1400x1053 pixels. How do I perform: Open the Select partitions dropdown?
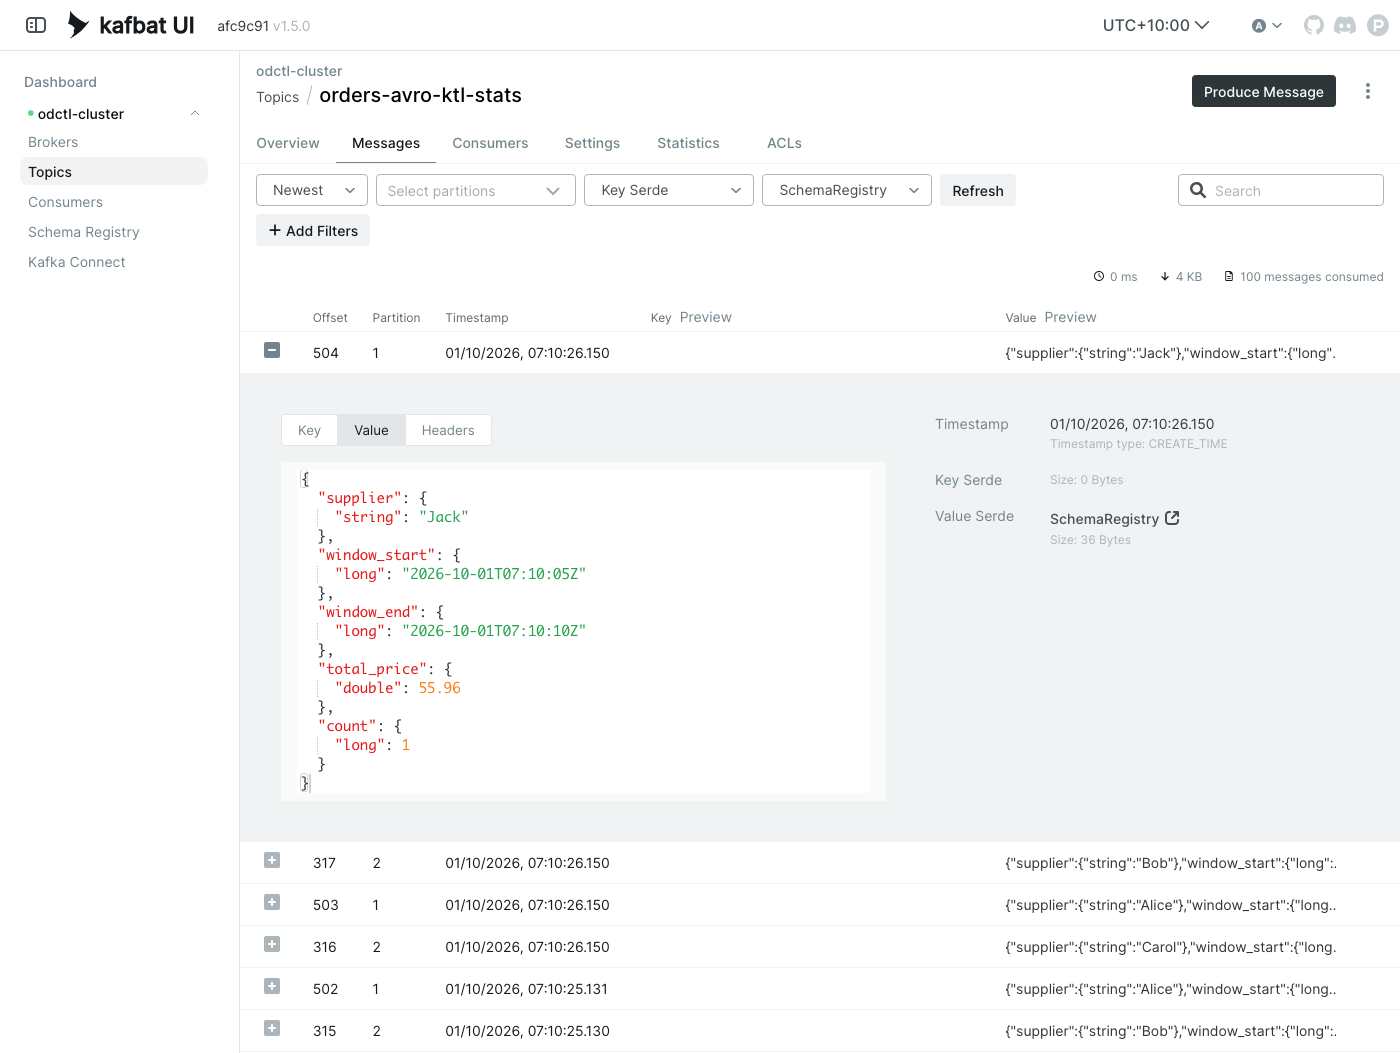pos(476,190)
